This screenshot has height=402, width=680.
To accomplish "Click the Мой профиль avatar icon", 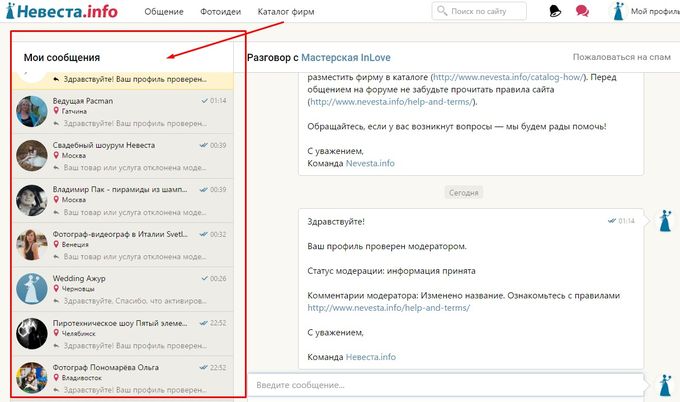I will 618,11.
